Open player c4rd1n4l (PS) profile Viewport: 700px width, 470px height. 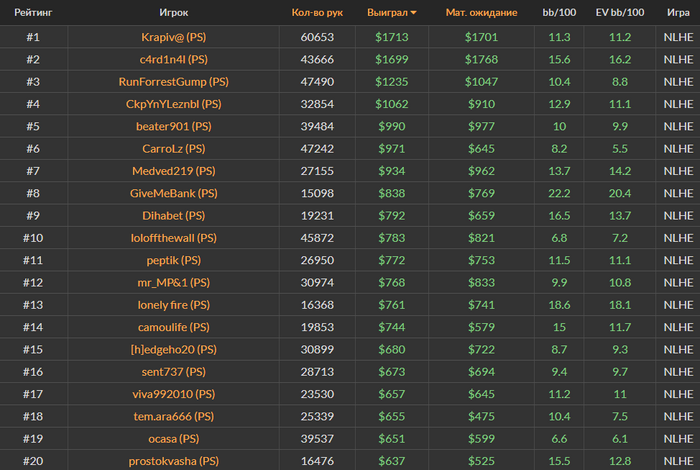pos(174,59)
